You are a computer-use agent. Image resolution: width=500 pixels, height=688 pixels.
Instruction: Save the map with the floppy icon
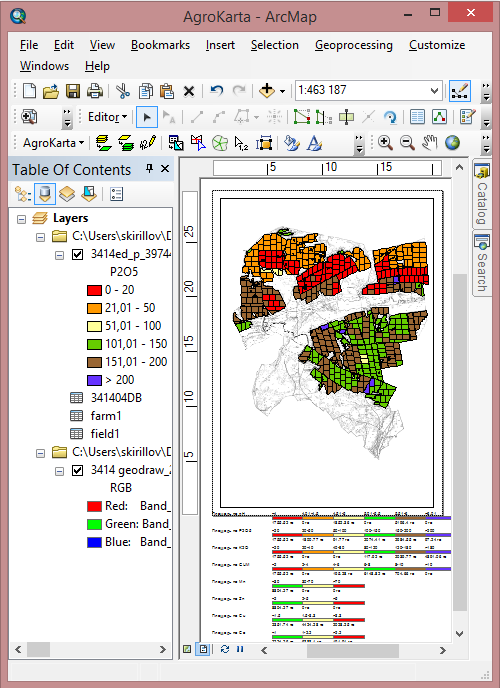point(73,91)
